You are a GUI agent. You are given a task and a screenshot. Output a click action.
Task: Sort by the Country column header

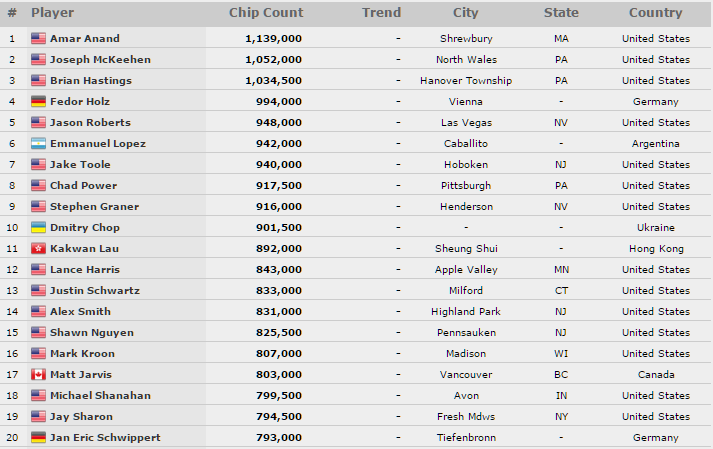tap(655, 13)
